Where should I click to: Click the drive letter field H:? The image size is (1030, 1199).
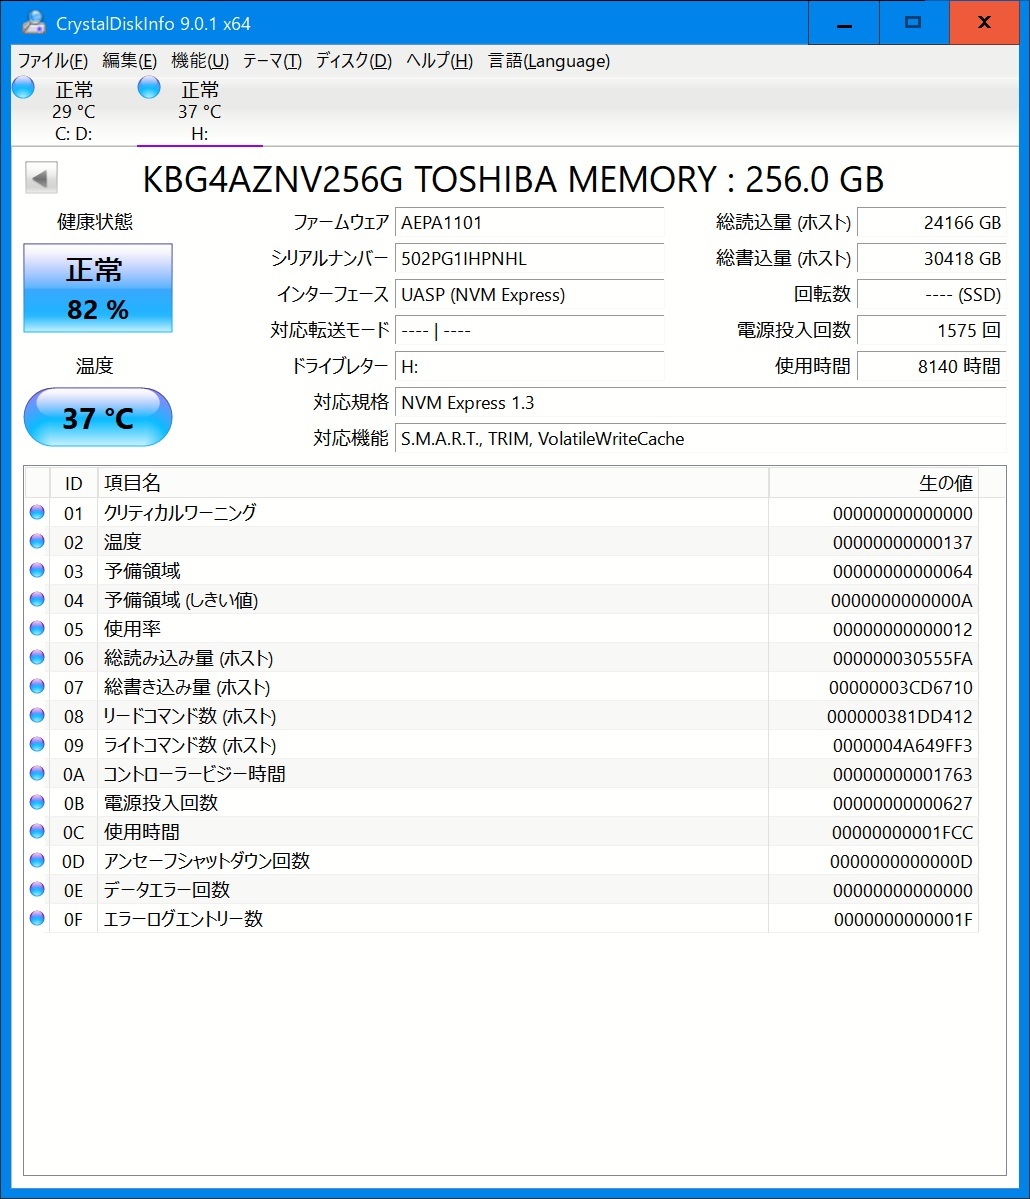tap(529, 366)
